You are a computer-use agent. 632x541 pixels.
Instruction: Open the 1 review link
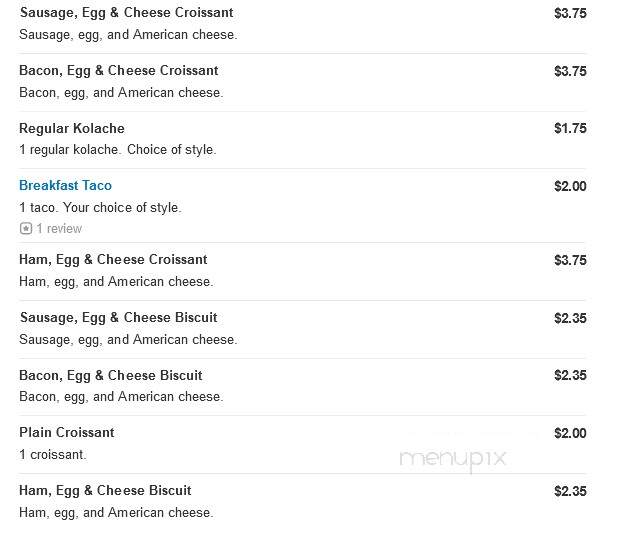click(59, 229)
